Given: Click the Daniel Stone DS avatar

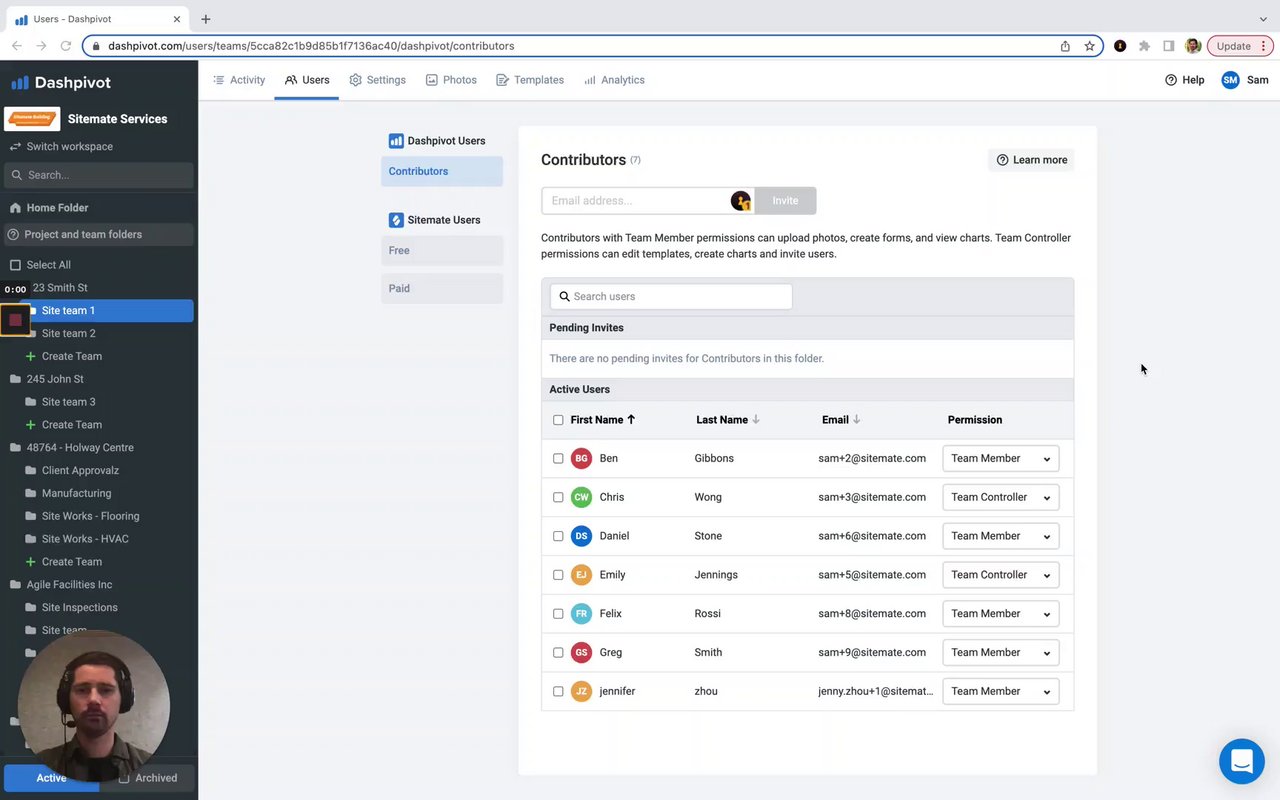Looking at the screenshot, I should 581,536.
